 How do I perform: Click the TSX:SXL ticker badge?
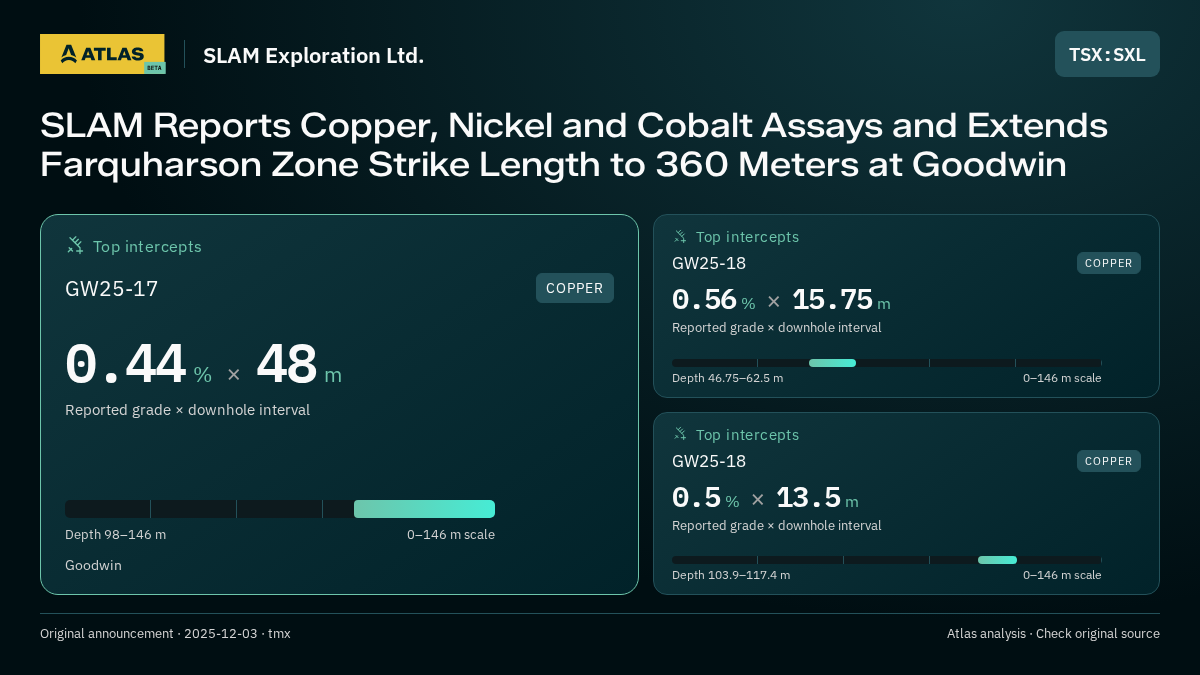pos(1107,54)
